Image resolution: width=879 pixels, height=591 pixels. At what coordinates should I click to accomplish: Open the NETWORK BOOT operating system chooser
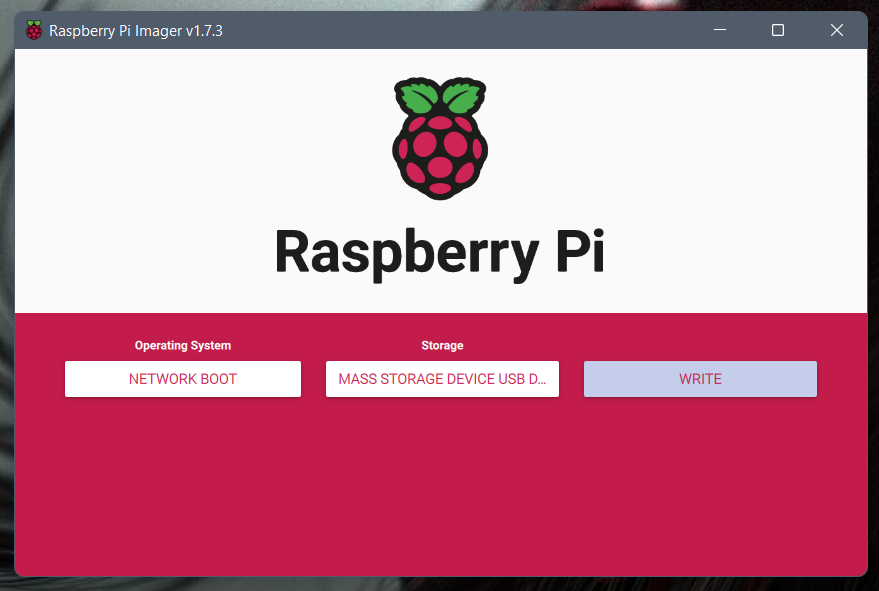pyautogui.click(x=183, y=379)
